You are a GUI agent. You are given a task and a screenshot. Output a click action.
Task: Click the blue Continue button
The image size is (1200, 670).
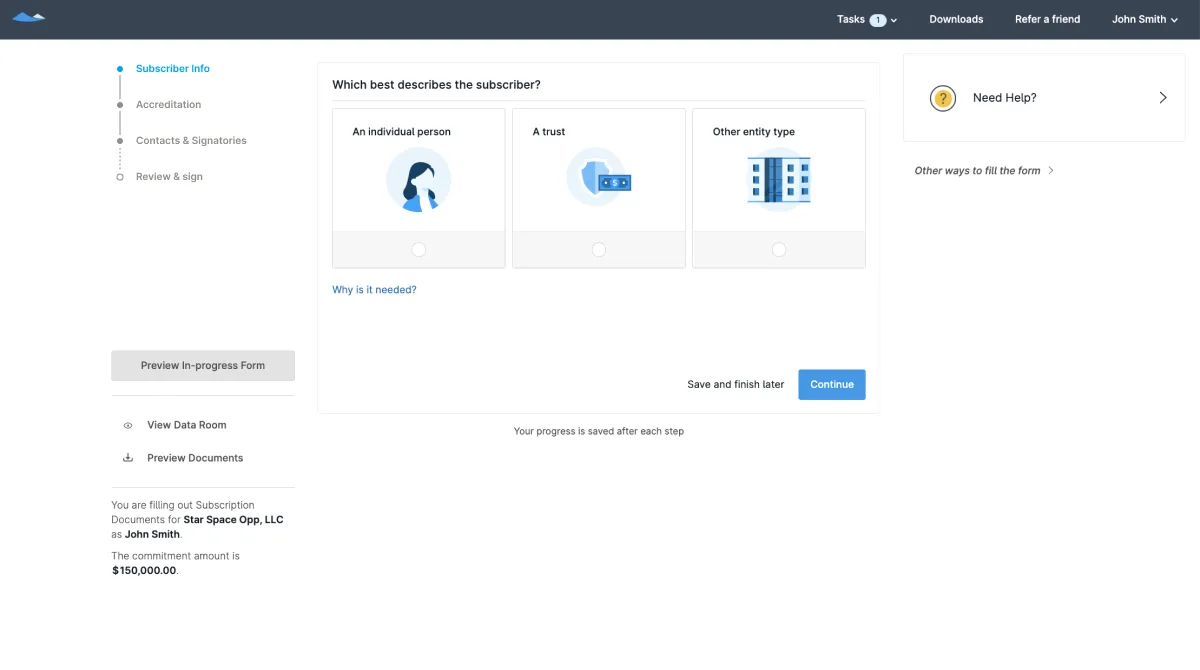pyautogui.click(x=832, y=384)
